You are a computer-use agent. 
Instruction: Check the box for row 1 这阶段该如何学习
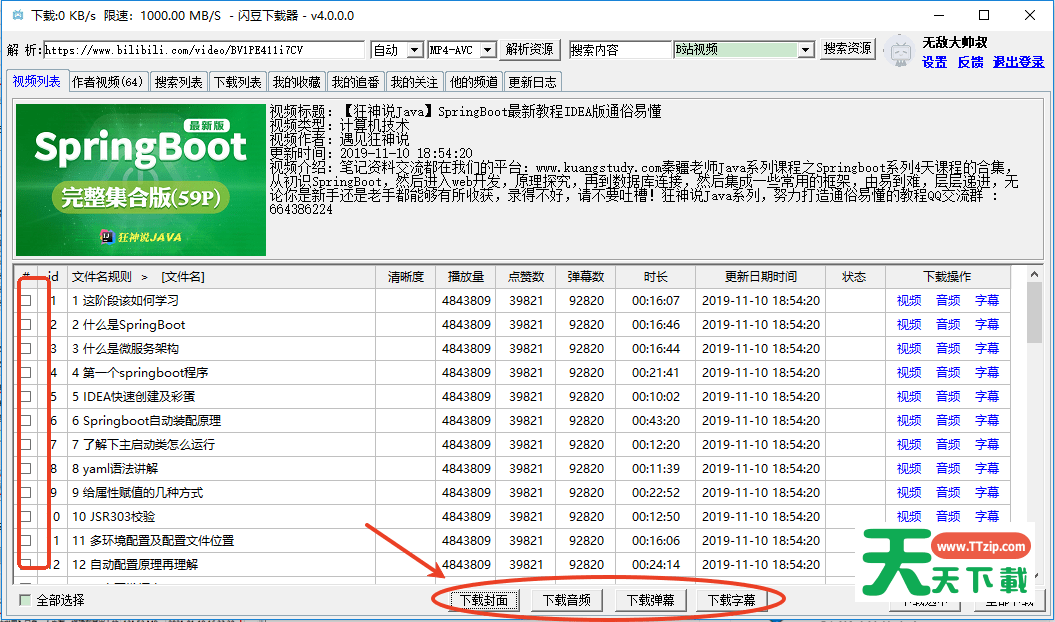27,301
